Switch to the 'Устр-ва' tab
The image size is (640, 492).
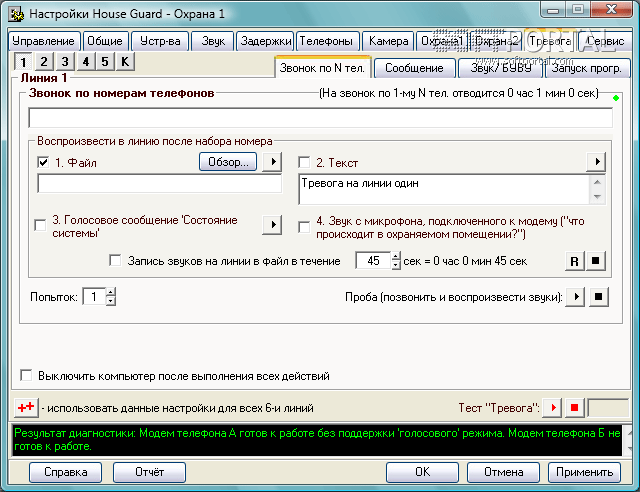point(160,41)
